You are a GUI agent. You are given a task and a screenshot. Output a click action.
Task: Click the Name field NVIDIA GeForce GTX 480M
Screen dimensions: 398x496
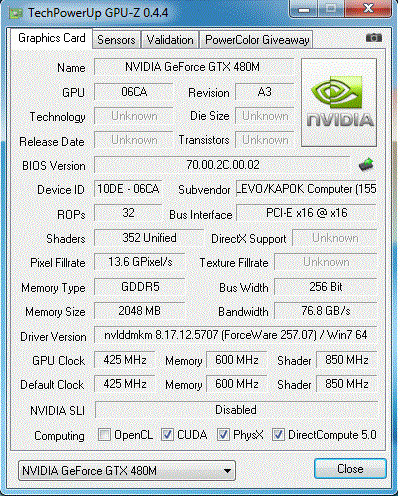click(x=194, y=67)
